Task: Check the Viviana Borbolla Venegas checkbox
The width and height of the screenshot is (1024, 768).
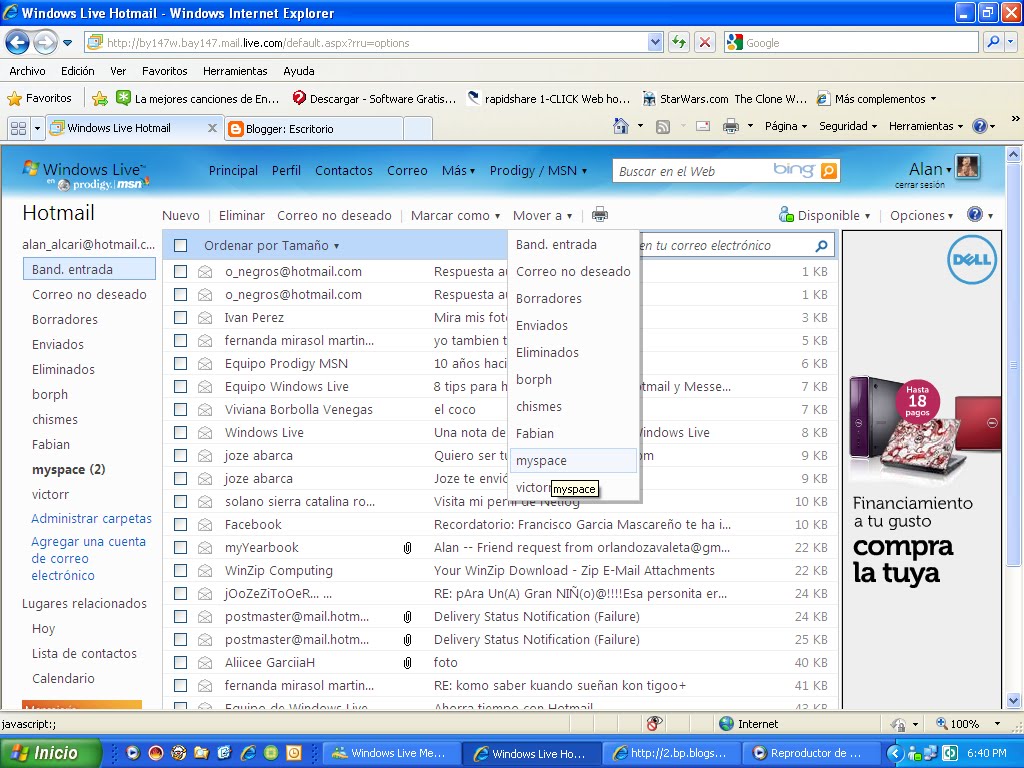Action: coord(181,409)
